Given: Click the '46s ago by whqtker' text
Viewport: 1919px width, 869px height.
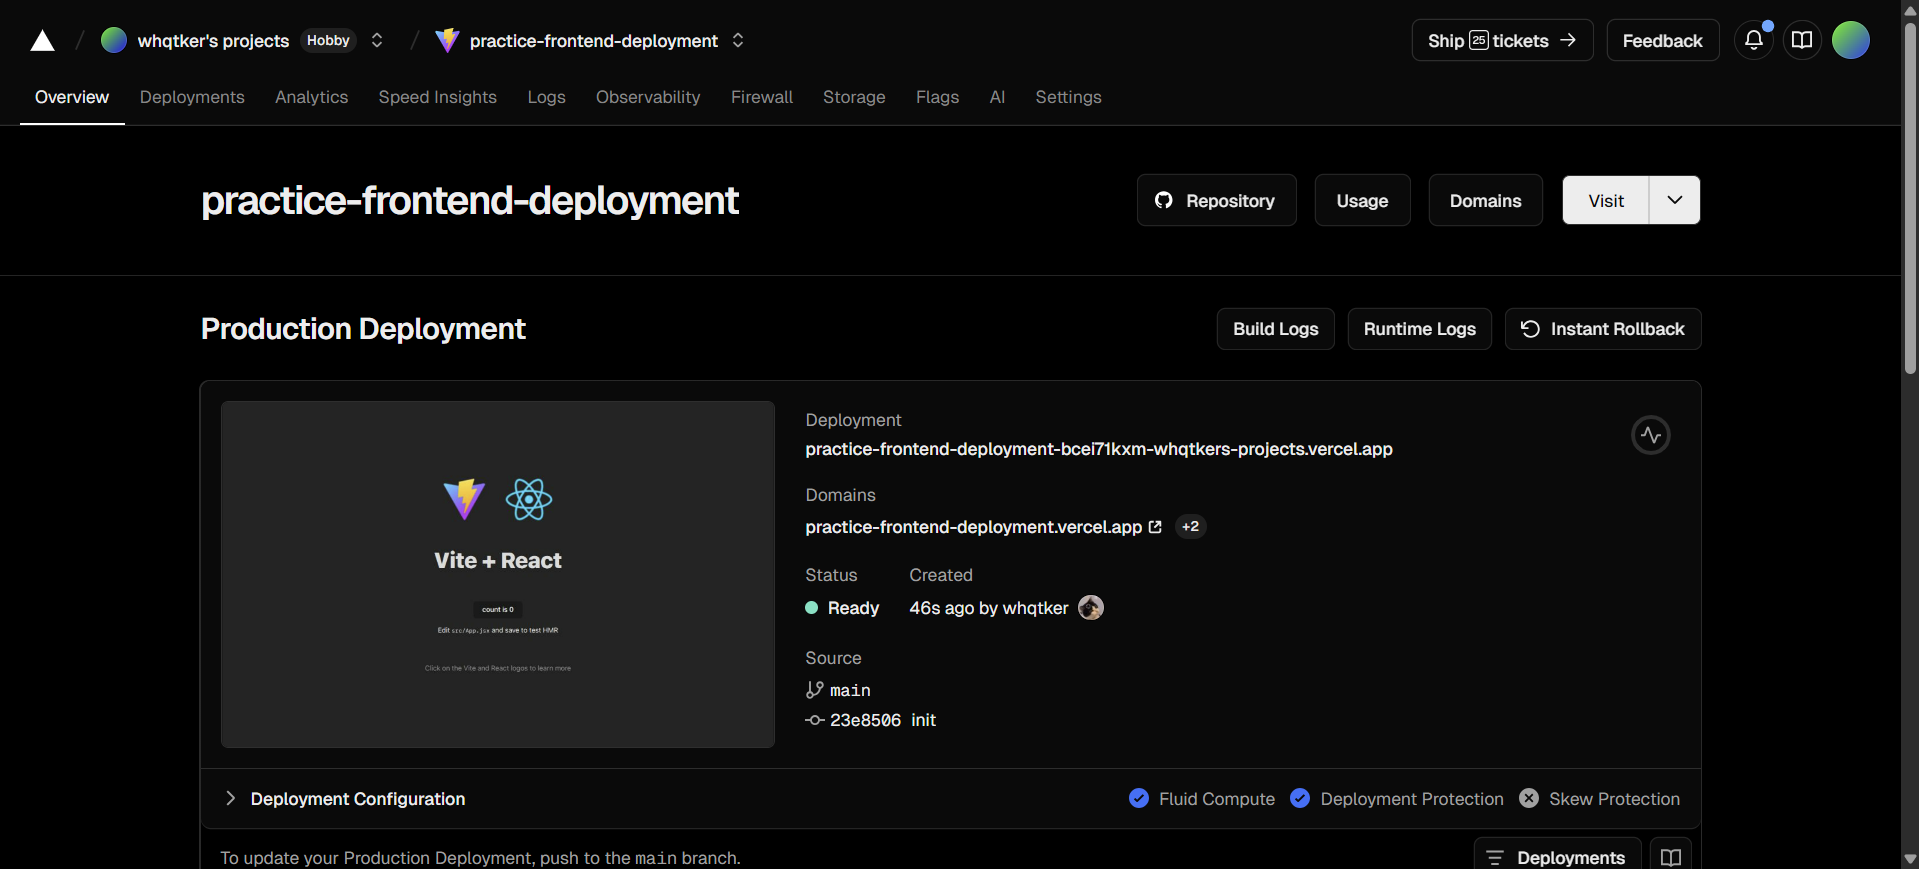Looking at the screenshot, I should [x=988, y=608].
